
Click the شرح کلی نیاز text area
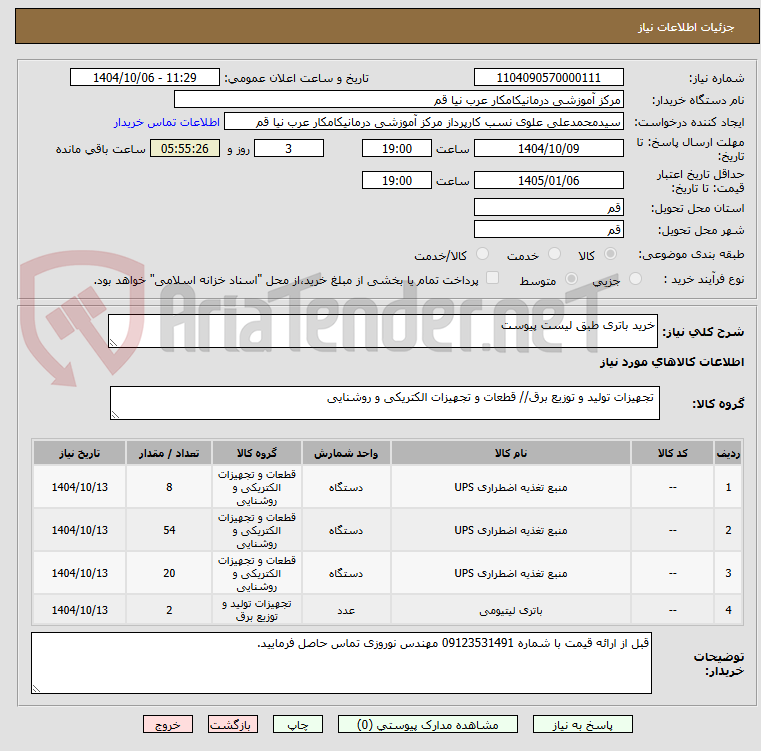point(383,331)
